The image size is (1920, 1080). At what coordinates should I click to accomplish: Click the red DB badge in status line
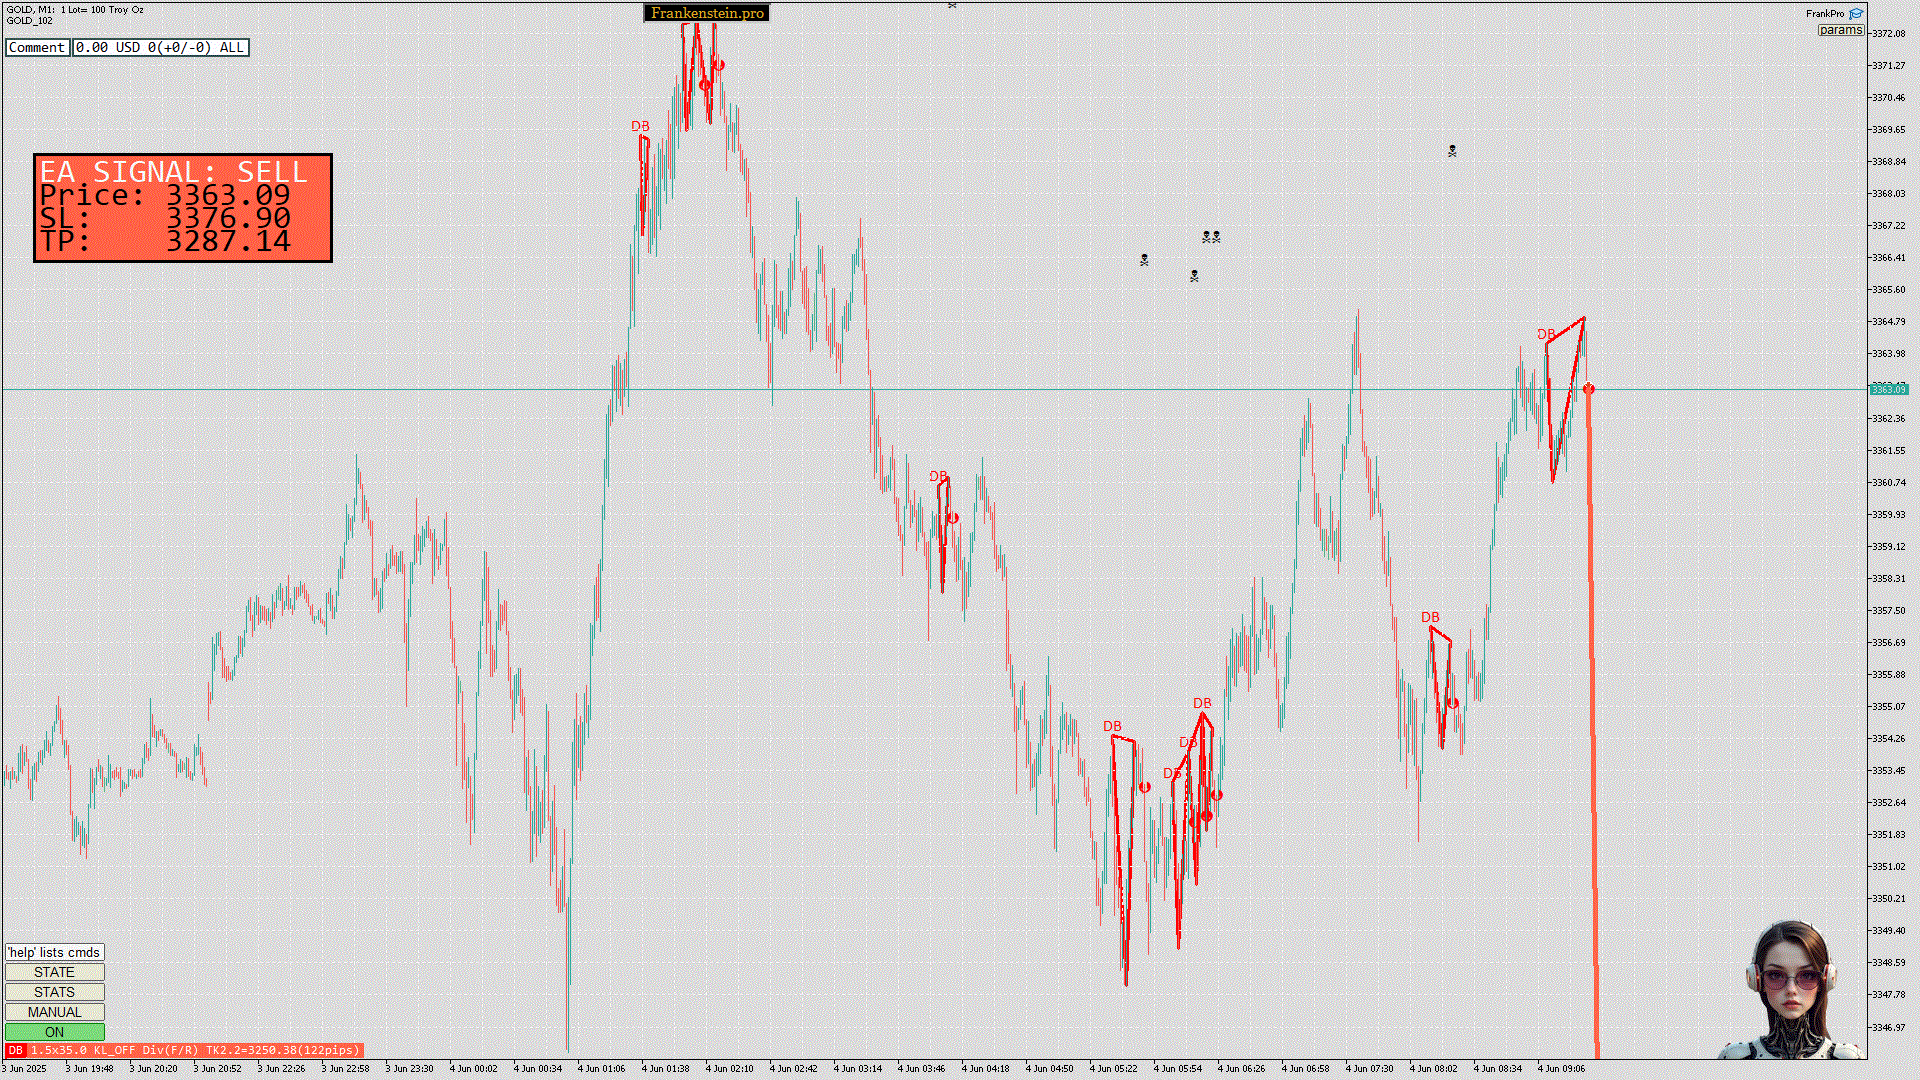15,1050
